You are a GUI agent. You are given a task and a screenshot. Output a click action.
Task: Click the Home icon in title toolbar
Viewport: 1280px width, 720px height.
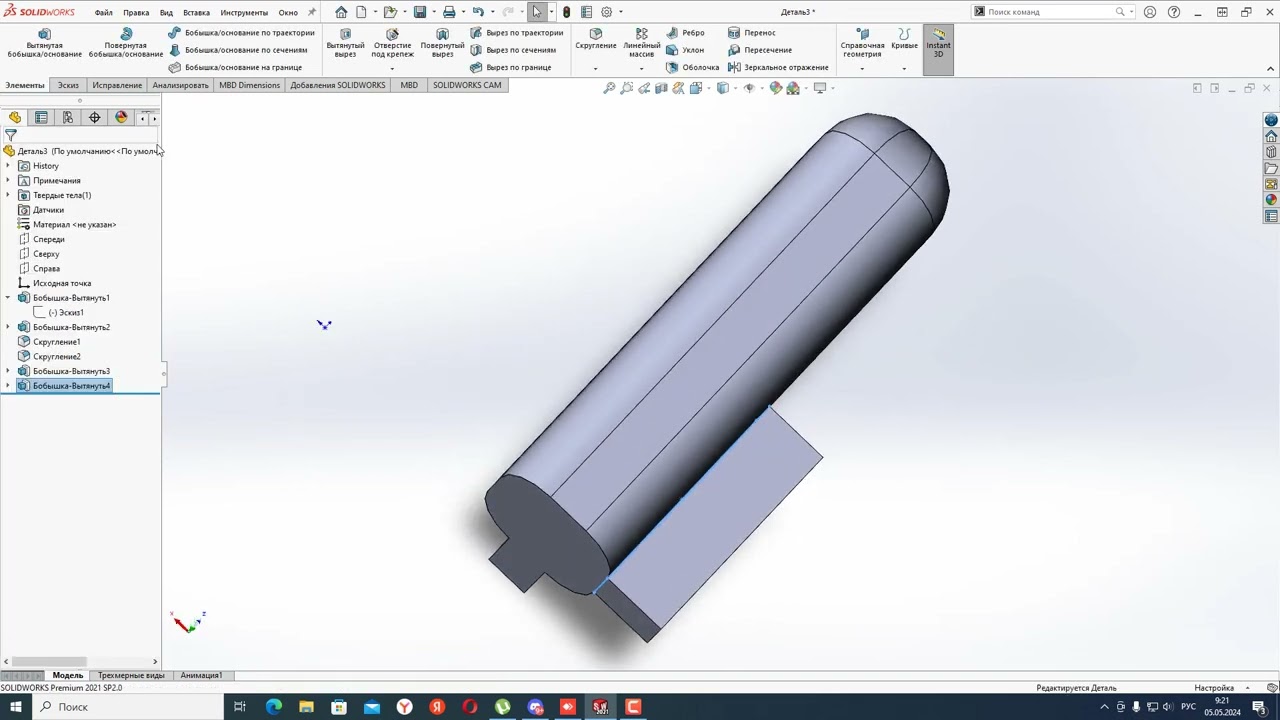click(x=341, y=12)
